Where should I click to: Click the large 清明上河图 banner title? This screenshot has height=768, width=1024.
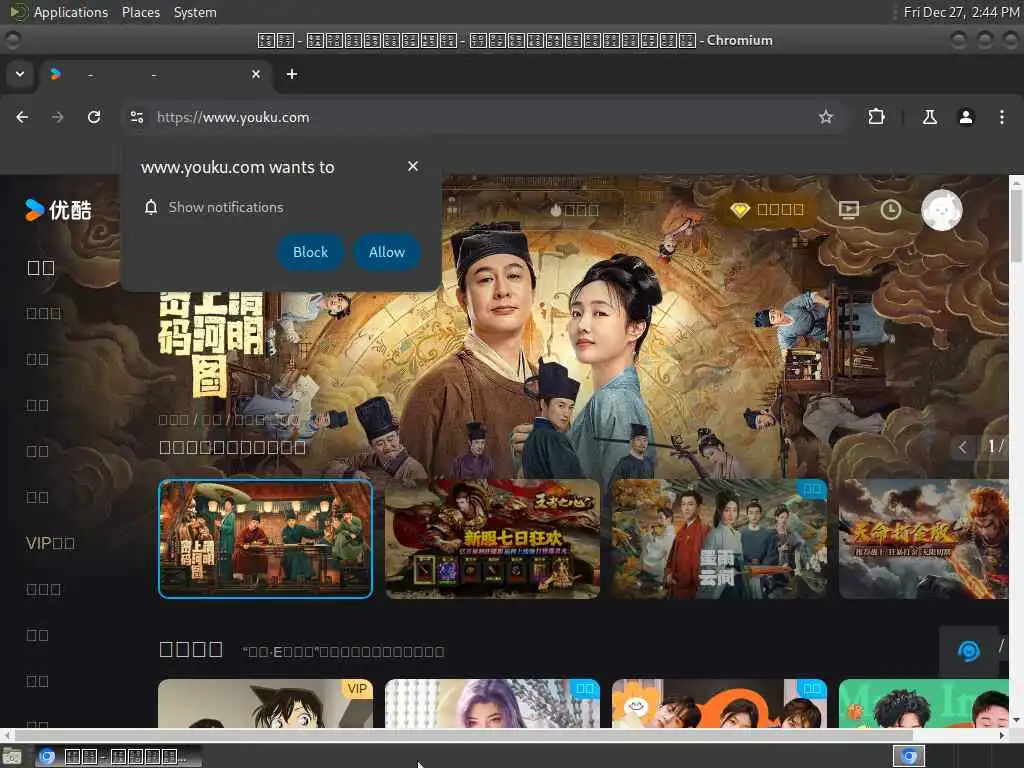(211, 344)
